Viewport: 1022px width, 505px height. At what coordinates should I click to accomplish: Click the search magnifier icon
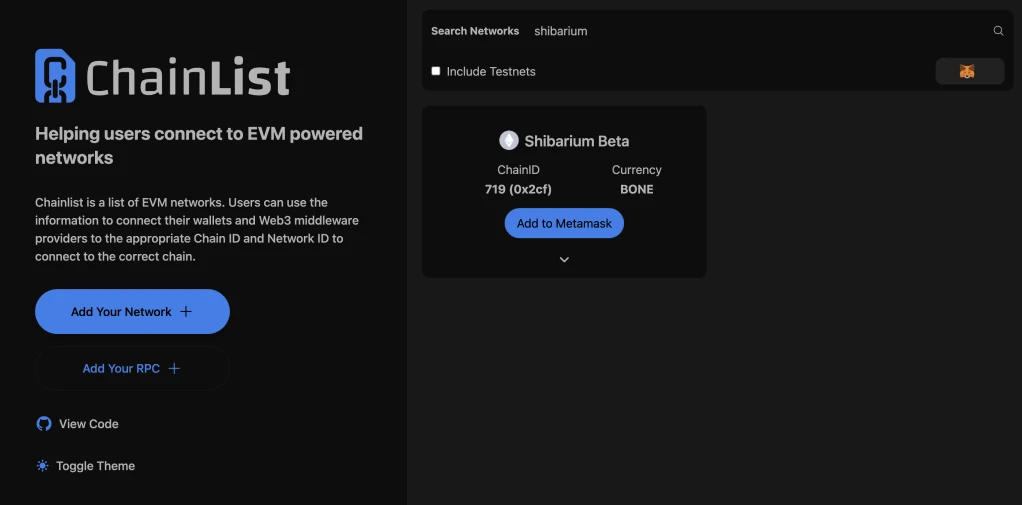click(998, 31)
